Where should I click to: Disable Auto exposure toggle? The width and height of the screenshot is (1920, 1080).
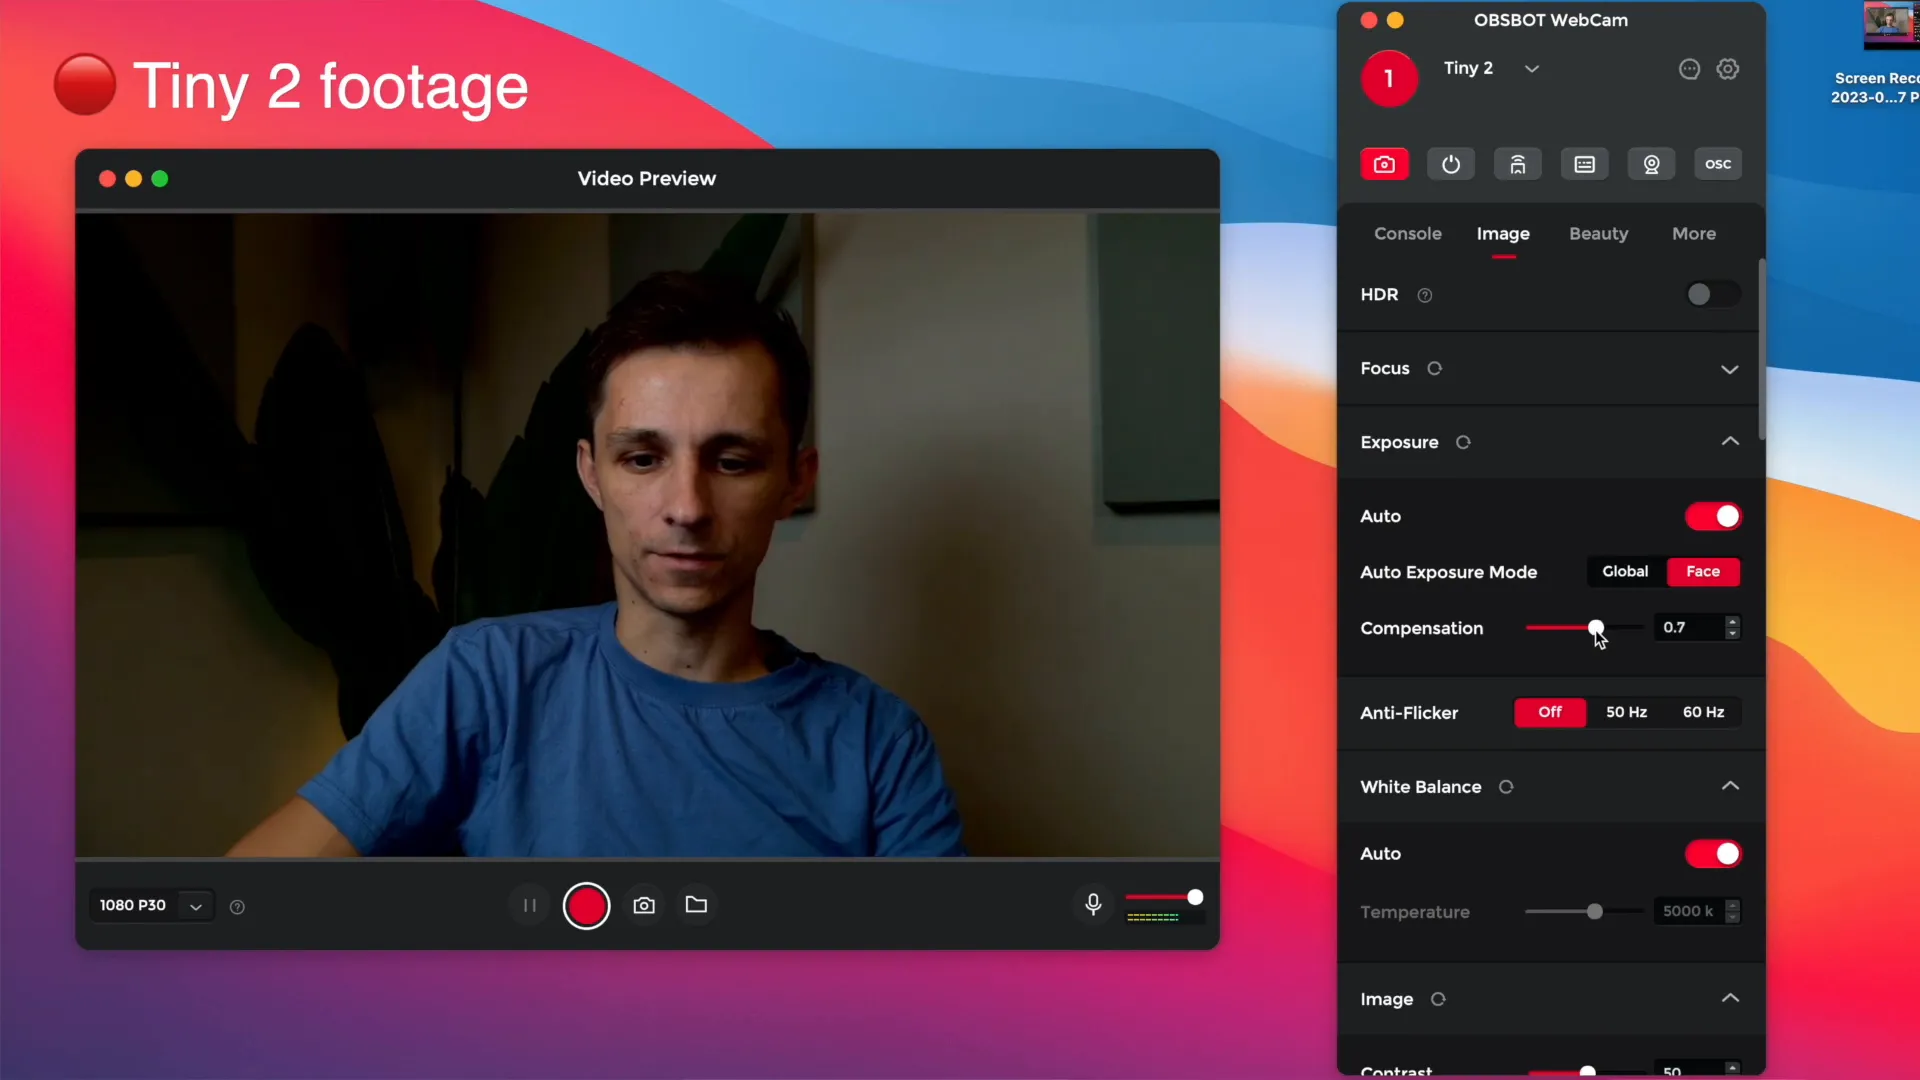[1713, 516]
